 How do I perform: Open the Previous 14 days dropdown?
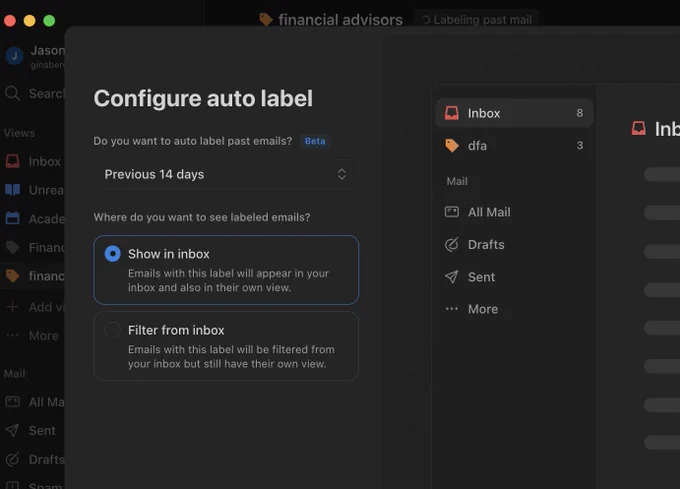226,174
